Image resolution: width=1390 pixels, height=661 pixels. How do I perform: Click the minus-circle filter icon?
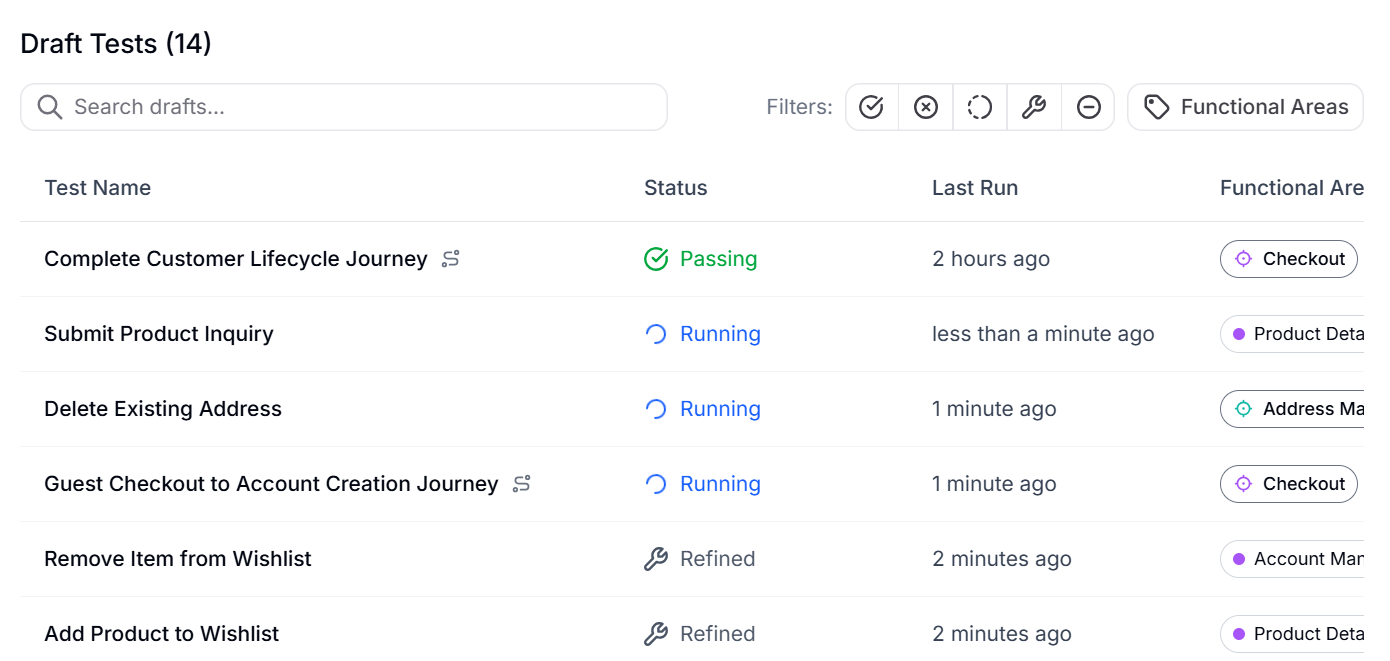pos(1088,107)
